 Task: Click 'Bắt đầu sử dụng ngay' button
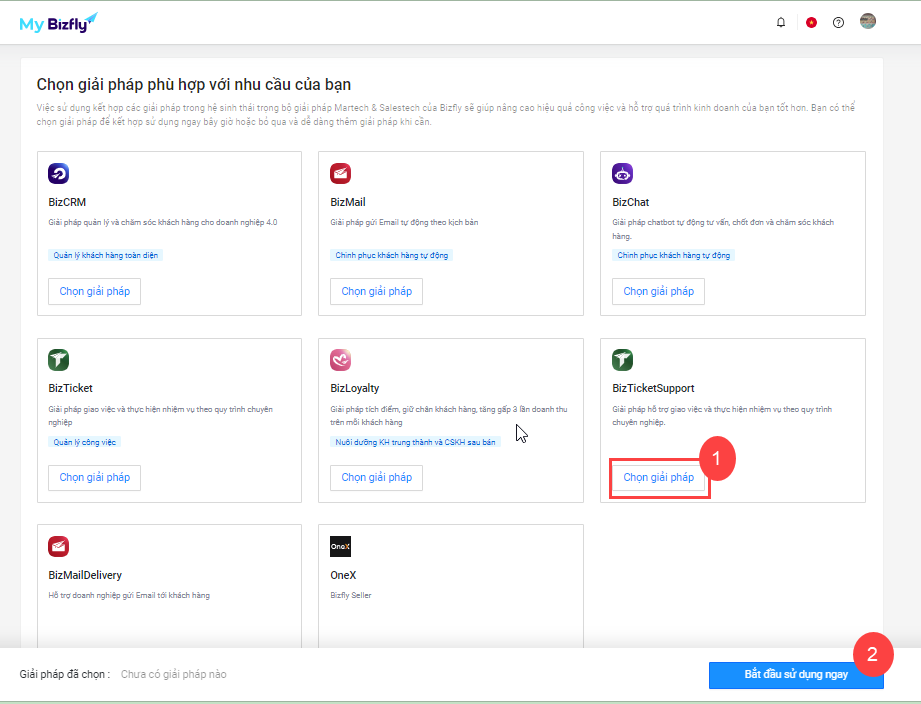tap(796, 675)
